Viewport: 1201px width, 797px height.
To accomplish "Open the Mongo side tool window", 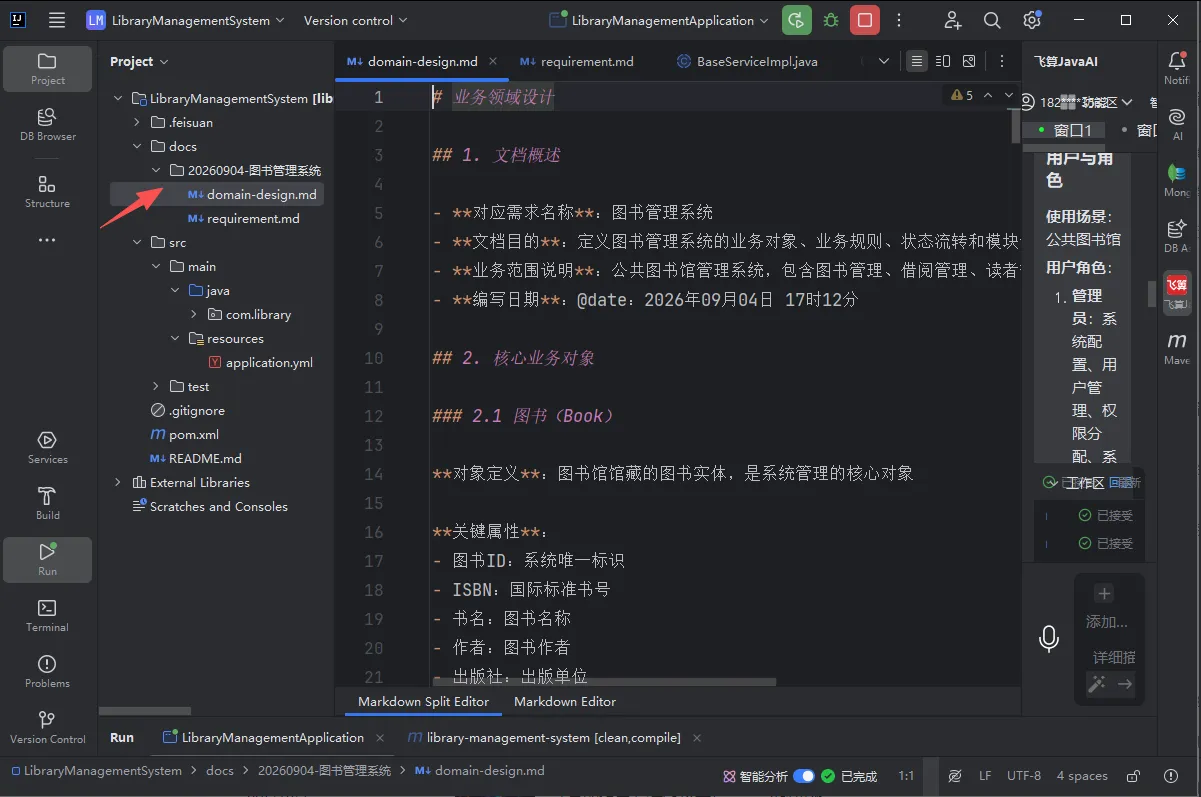I will 1177,180.
